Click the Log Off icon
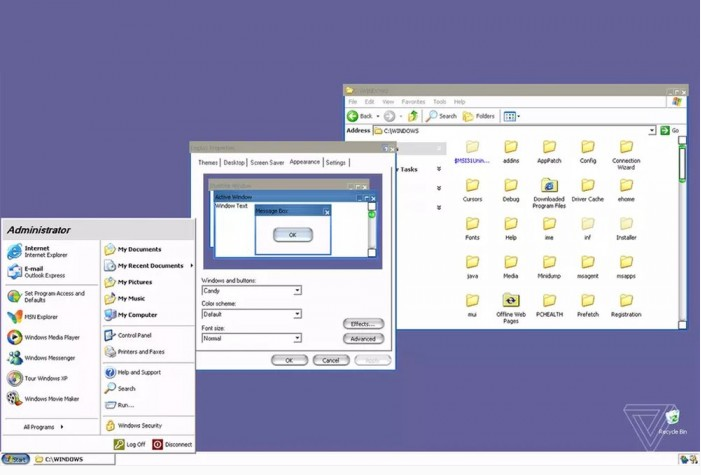The height and width of the screenshot is (475, 701). 119,444
